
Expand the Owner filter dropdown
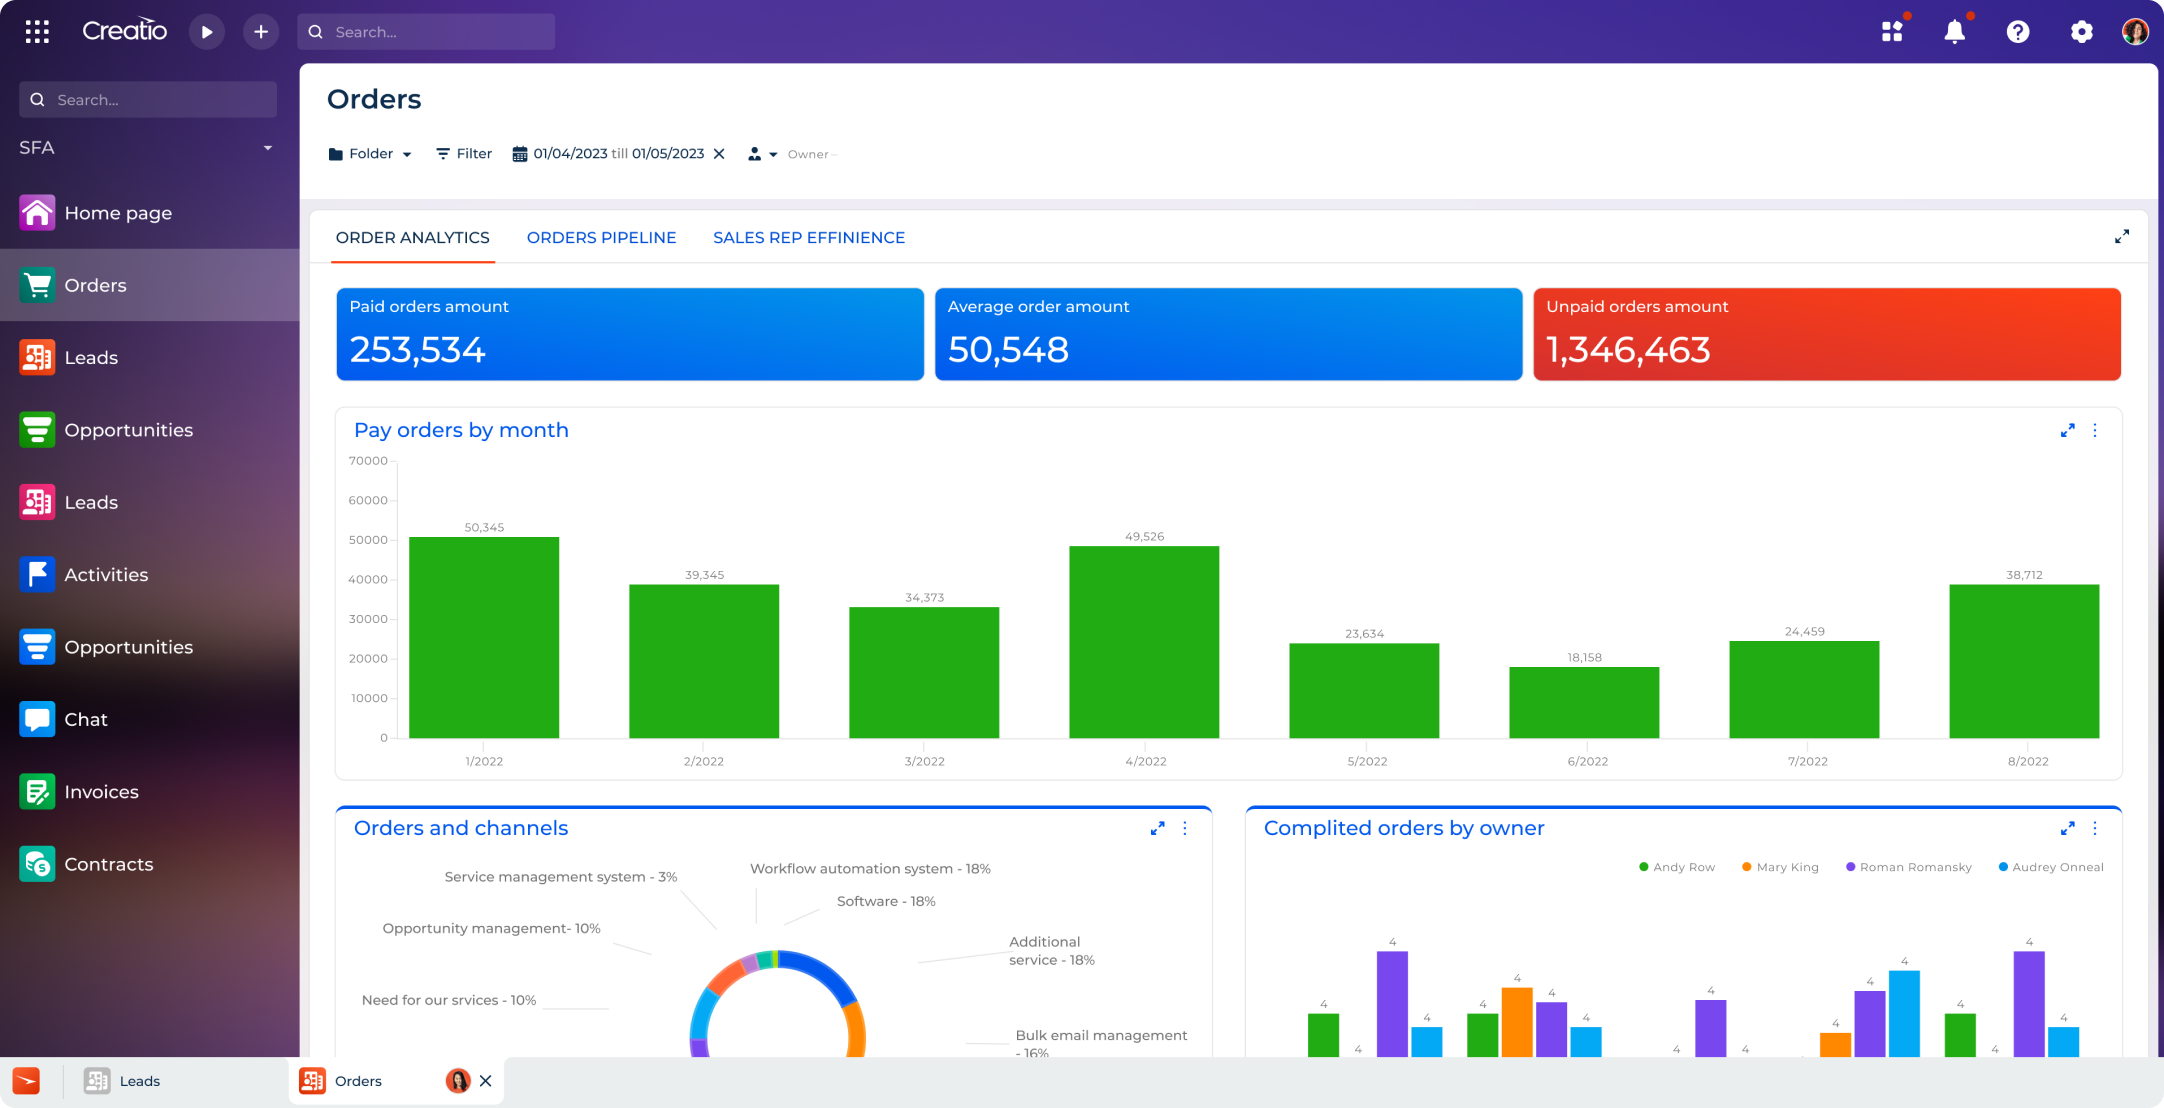pos(773,153)
